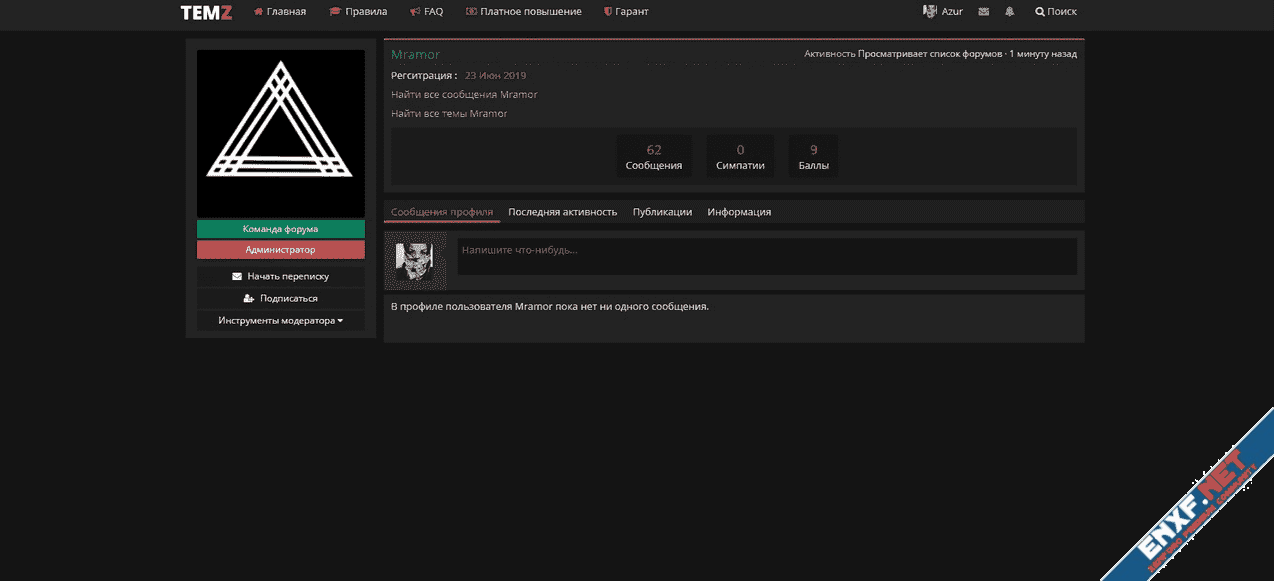Go to Главная home page

(280, 12)
